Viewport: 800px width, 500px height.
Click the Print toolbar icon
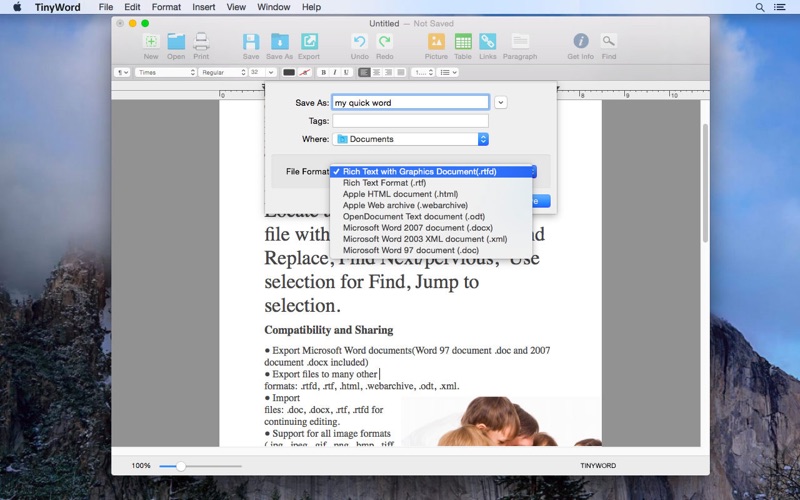pyautogui.click(x=201, y=42)
